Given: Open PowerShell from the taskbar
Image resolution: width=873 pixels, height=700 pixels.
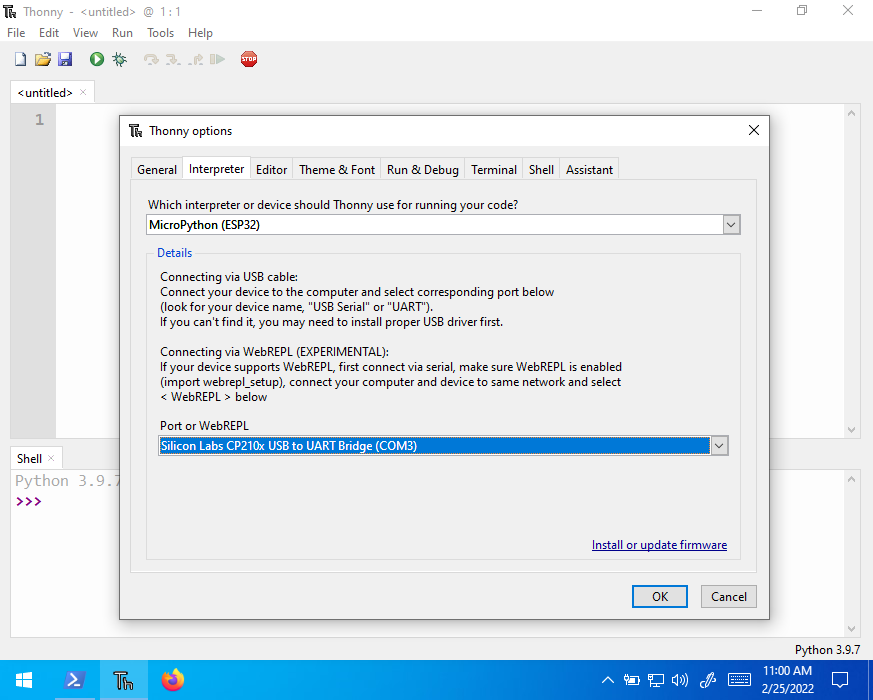Looking at the screenshot, I should point(75,680).
